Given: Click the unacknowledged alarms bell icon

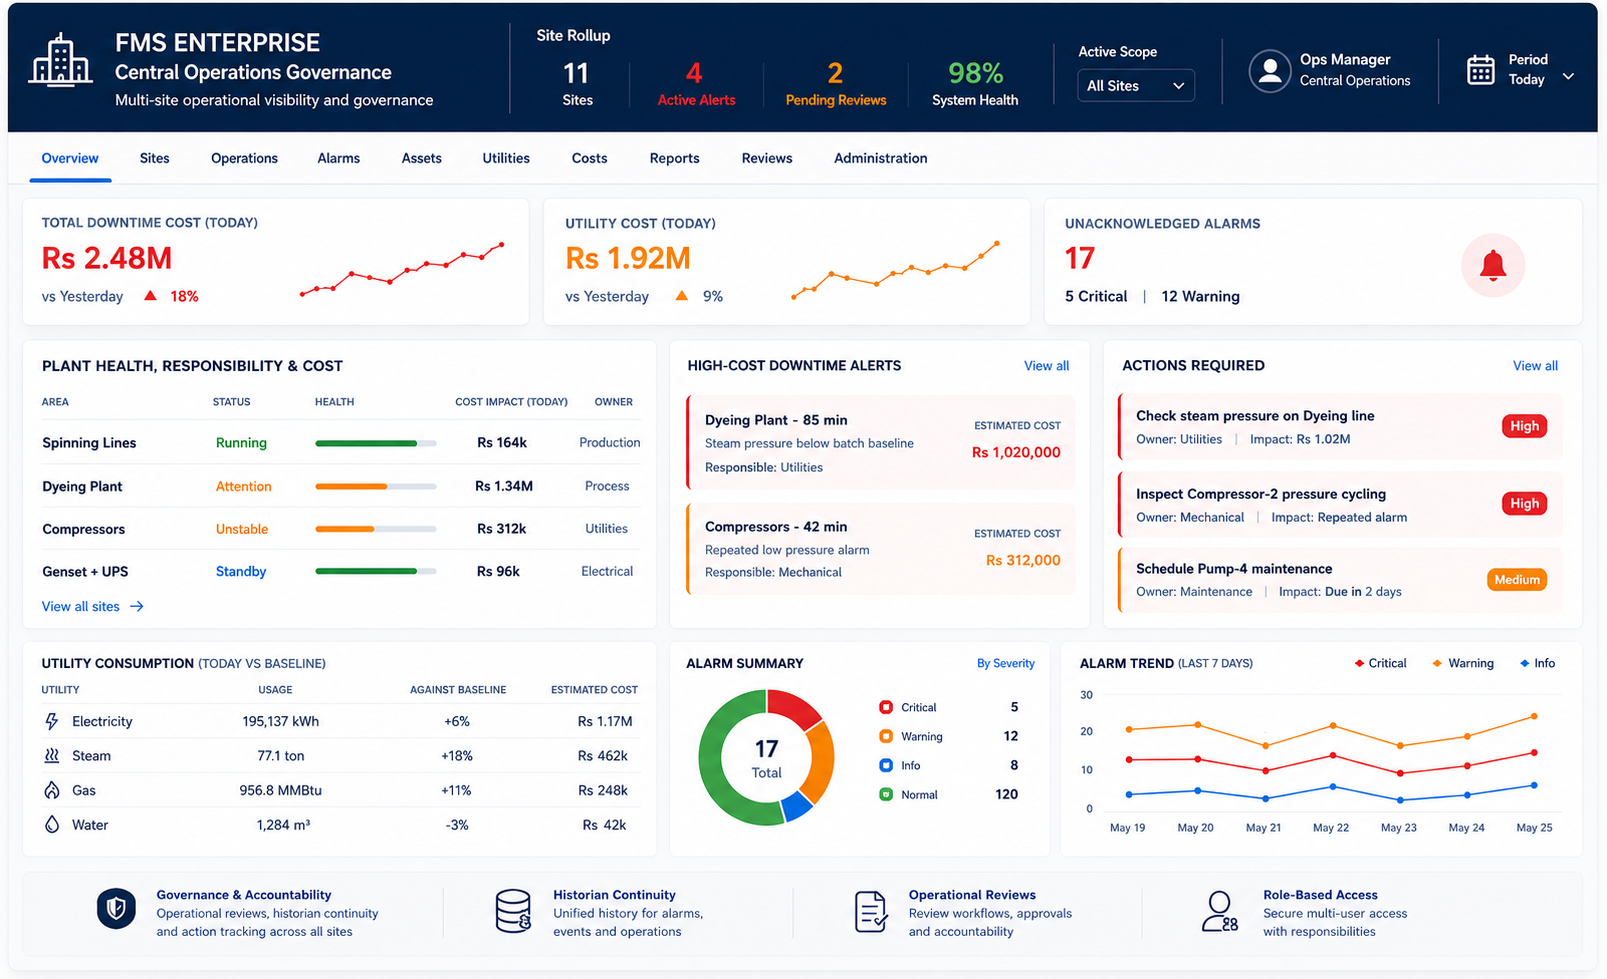Looking at the screenshot, I should [1493, 265].
